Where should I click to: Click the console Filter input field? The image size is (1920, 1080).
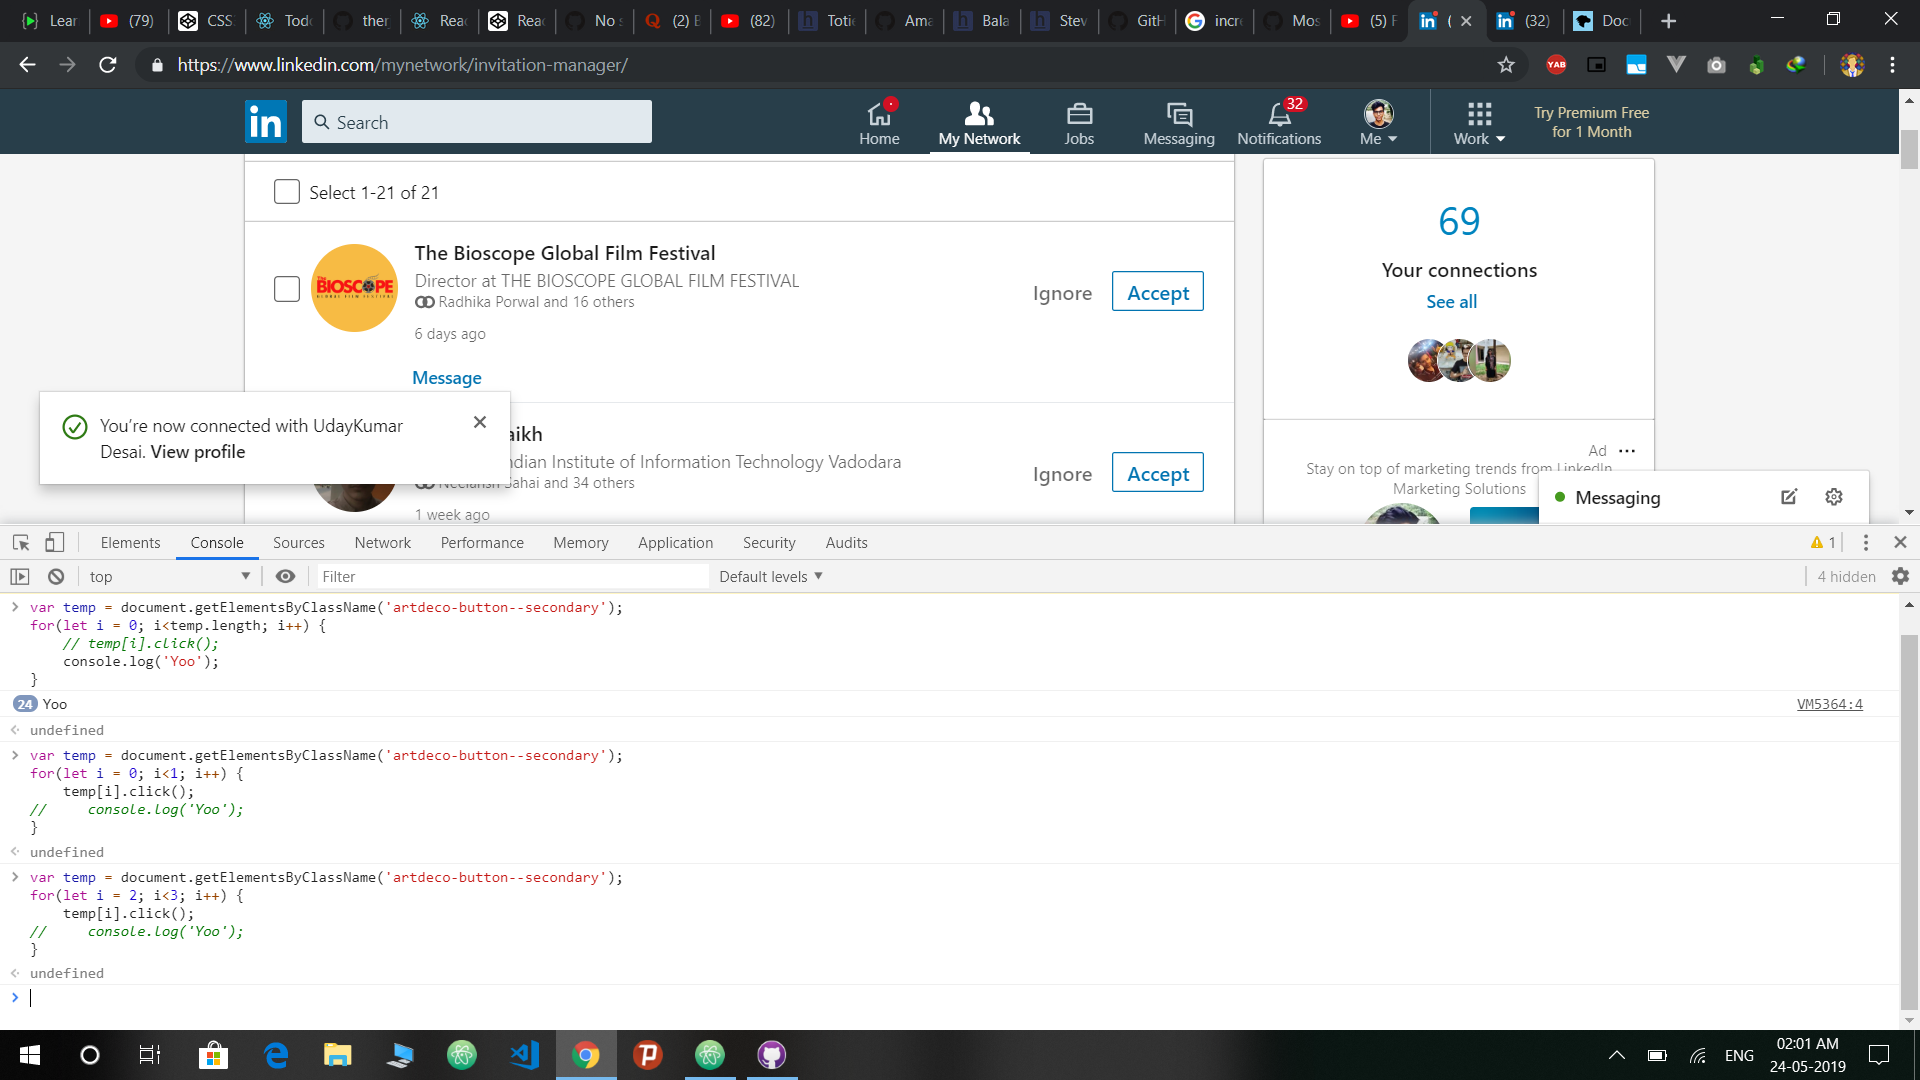pyautogui.click(x=512, y=576)
